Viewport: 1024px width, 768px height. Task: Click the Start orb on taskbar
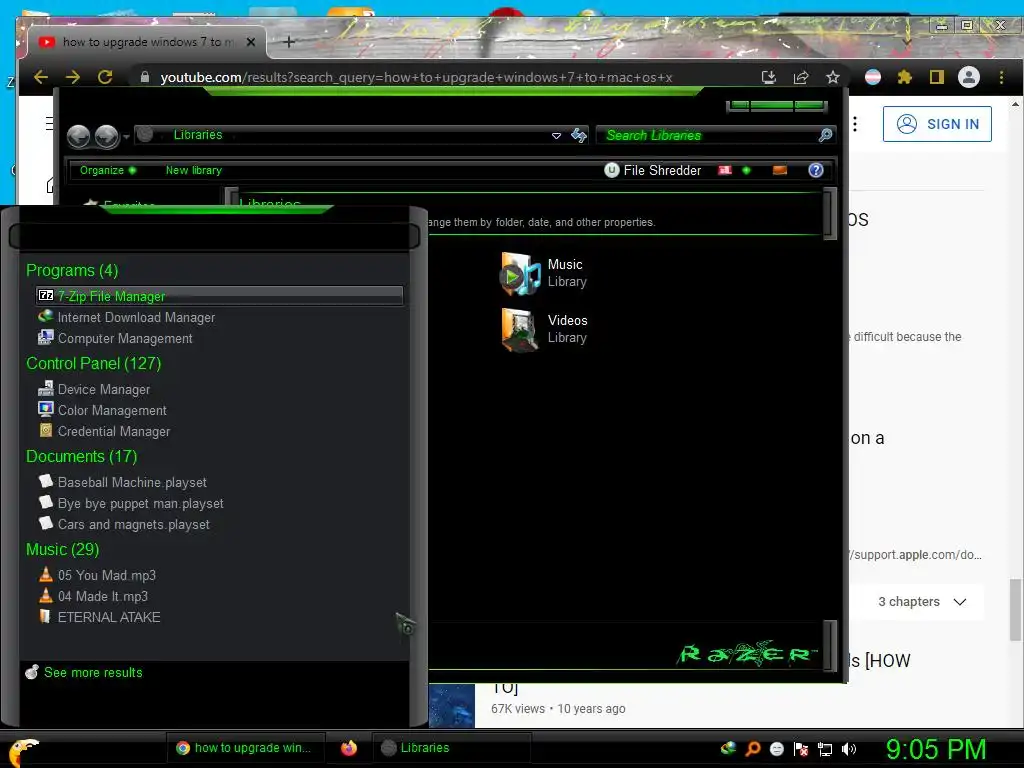pos(24,752)
